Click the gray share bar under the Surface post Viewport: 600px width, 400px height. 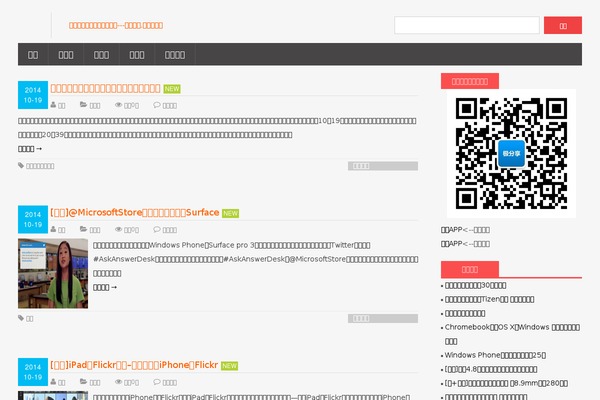(383, 318)
